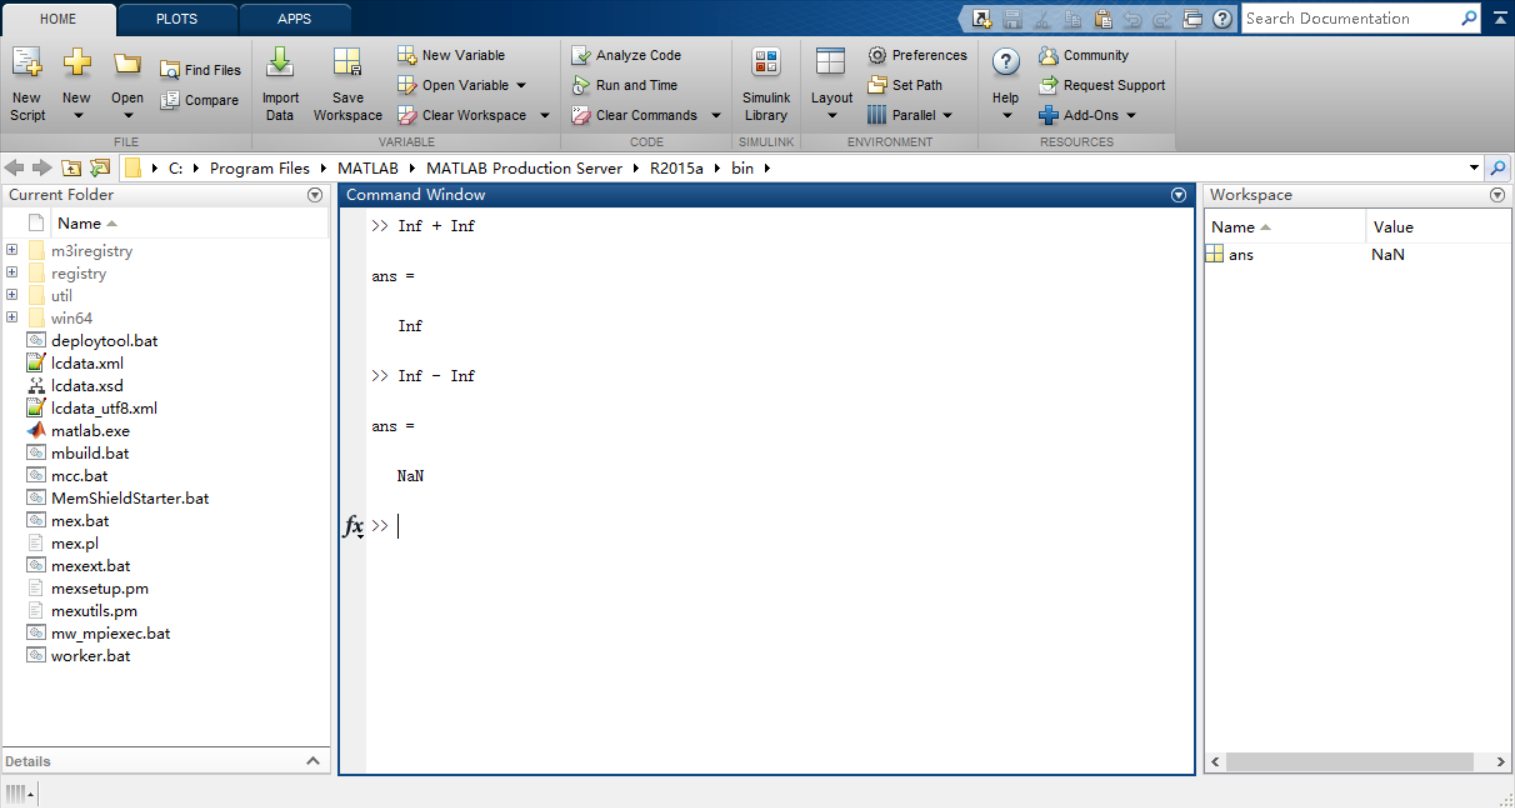
Task: Expand the win64 folder tree node
Action: coord(12,317)
